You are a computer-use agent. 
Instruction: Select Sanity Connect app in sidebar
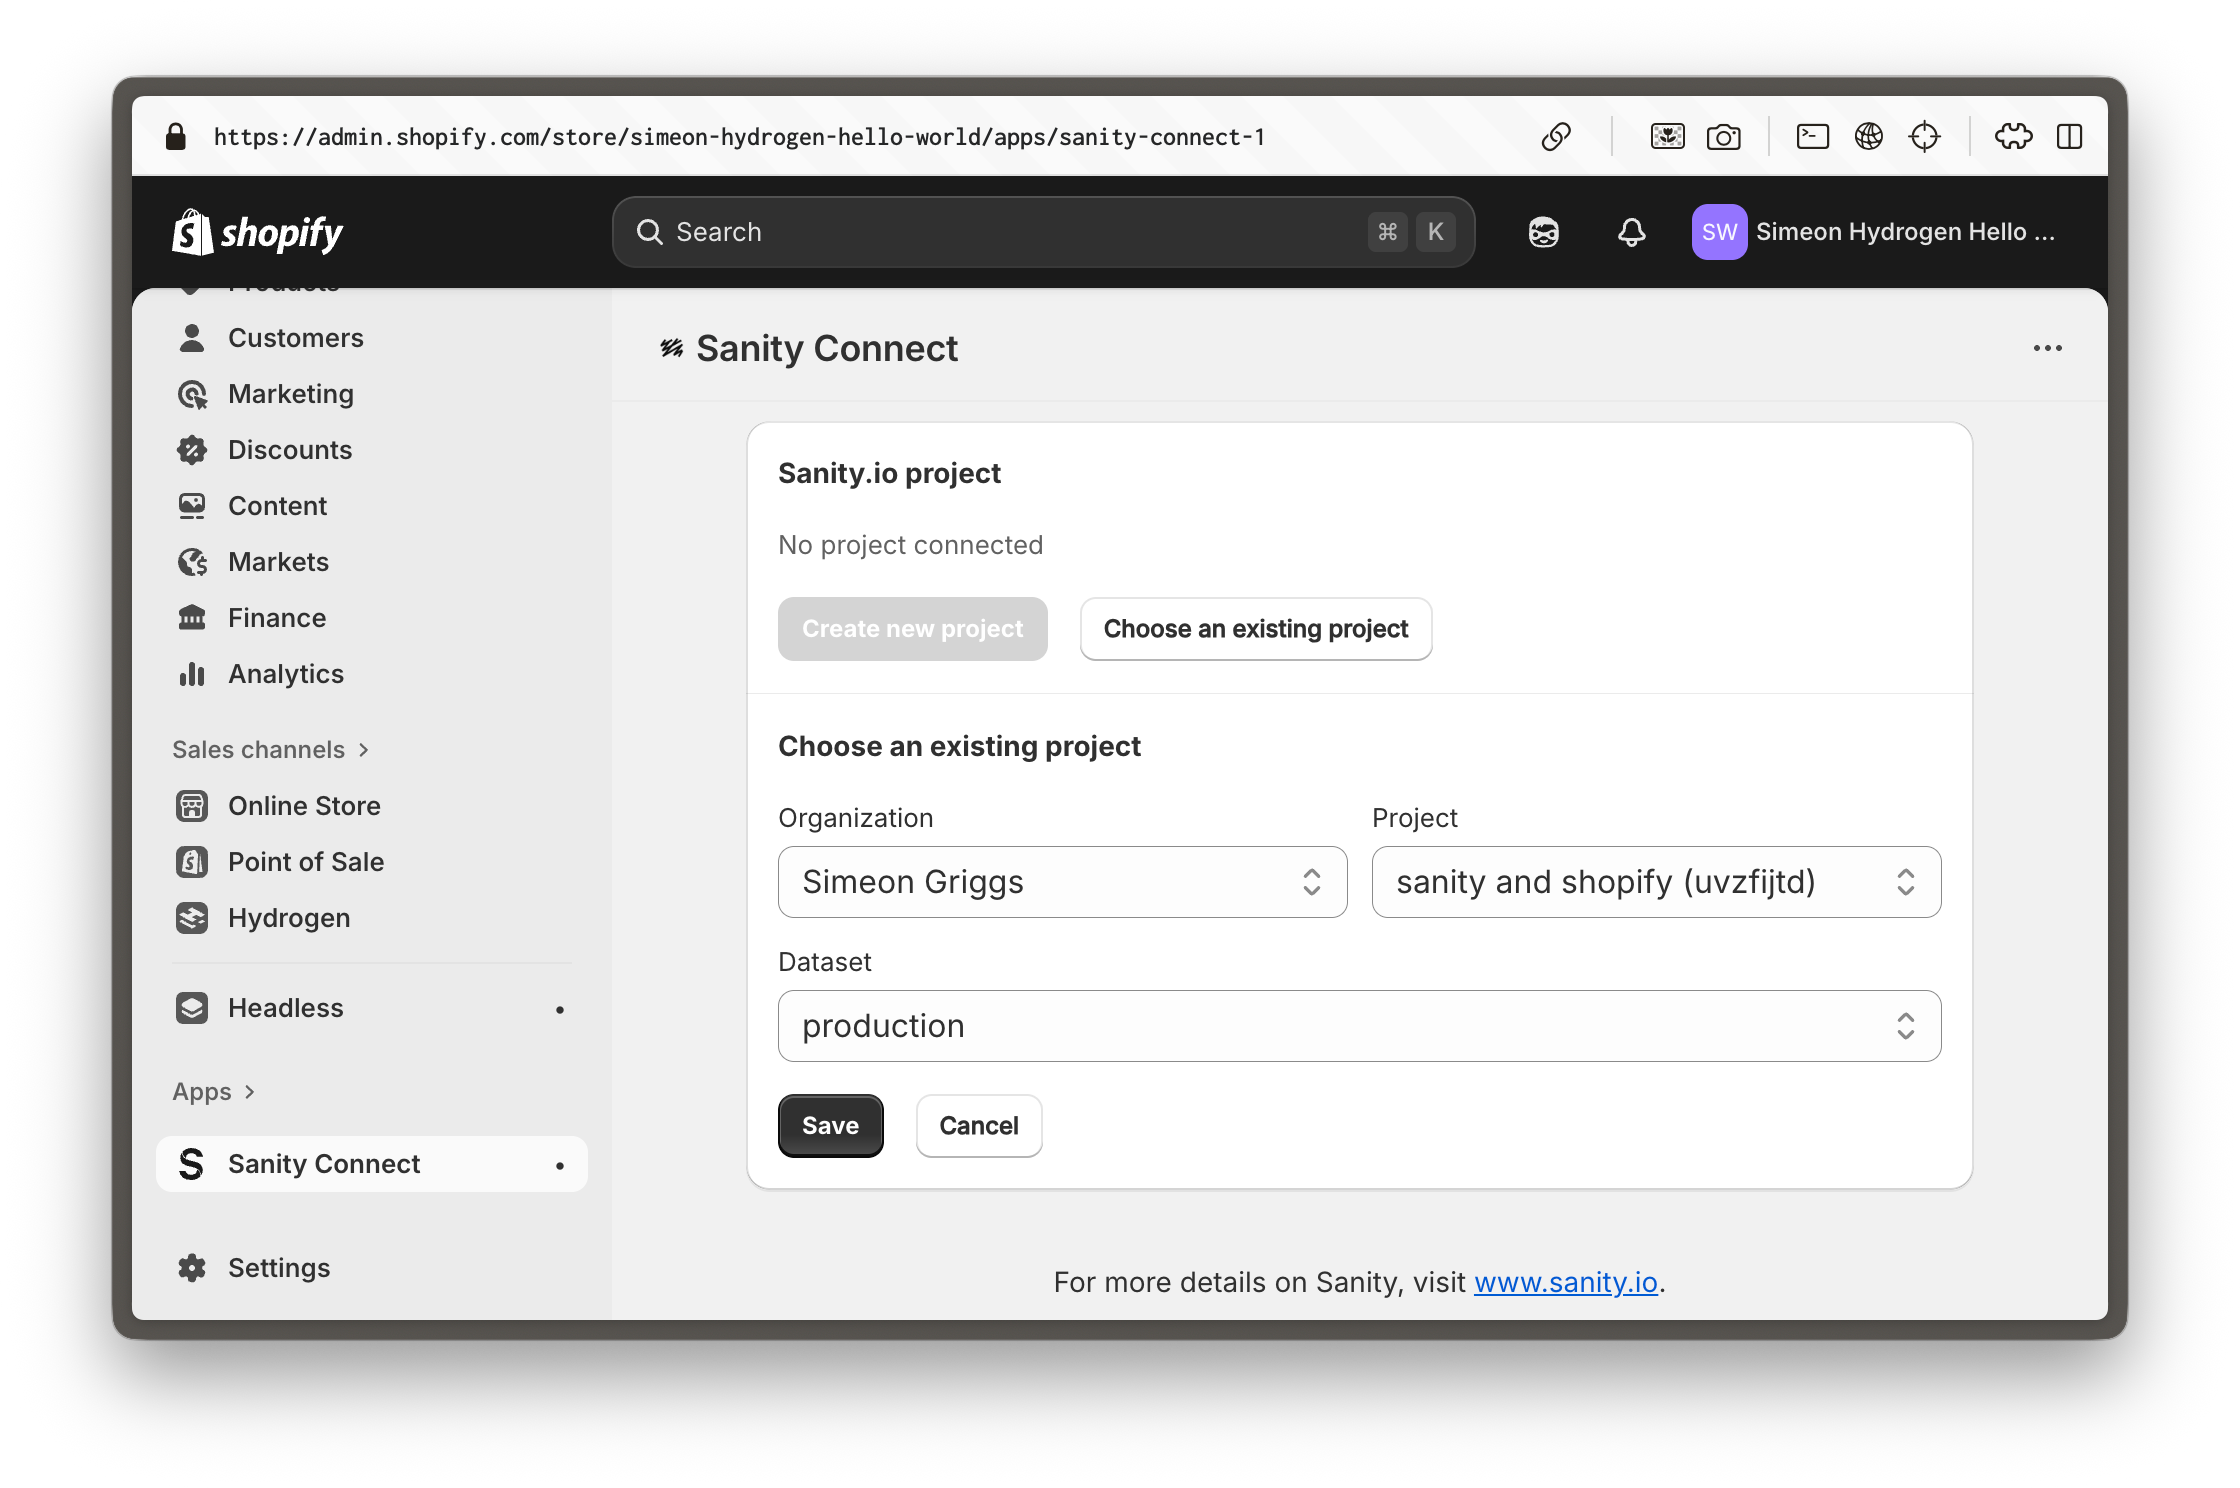point(372,1164)
